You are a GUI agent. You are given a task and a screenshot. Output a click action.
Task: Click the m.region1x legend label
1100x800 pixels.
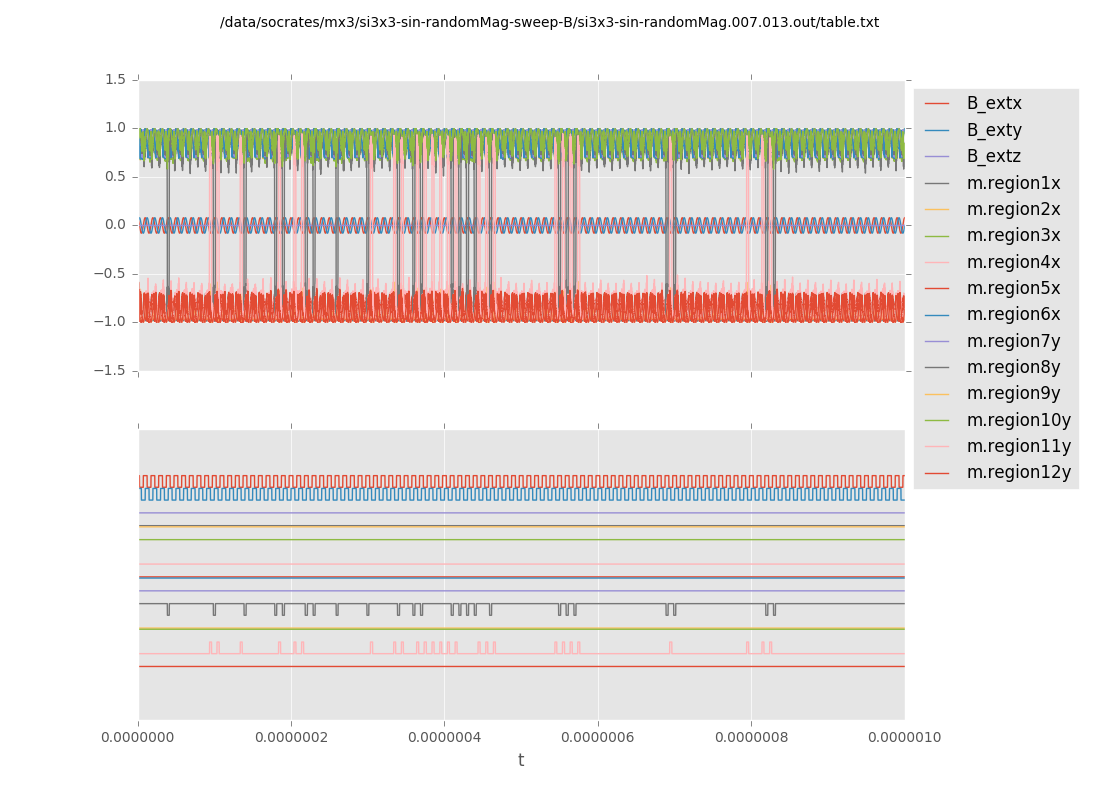coord(1013,183)
